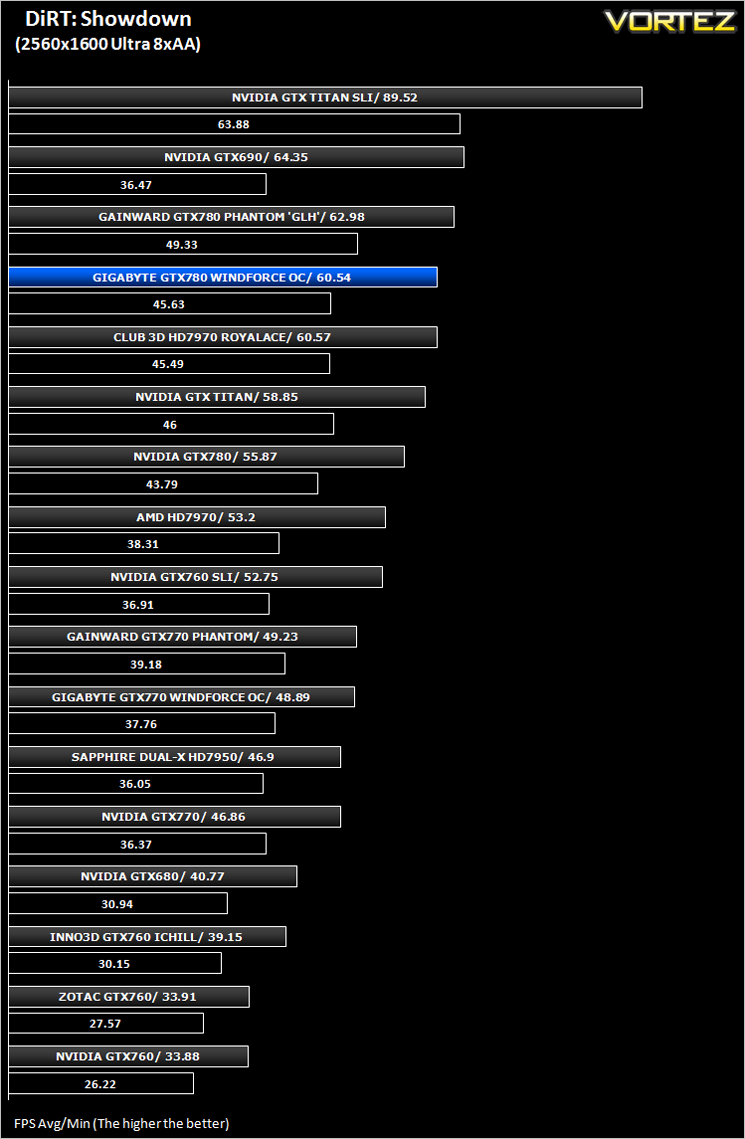Click the 26.22 minimum FPS bar
The height and width of the screenshot is (1139, 745).
tap(101, 1084)
